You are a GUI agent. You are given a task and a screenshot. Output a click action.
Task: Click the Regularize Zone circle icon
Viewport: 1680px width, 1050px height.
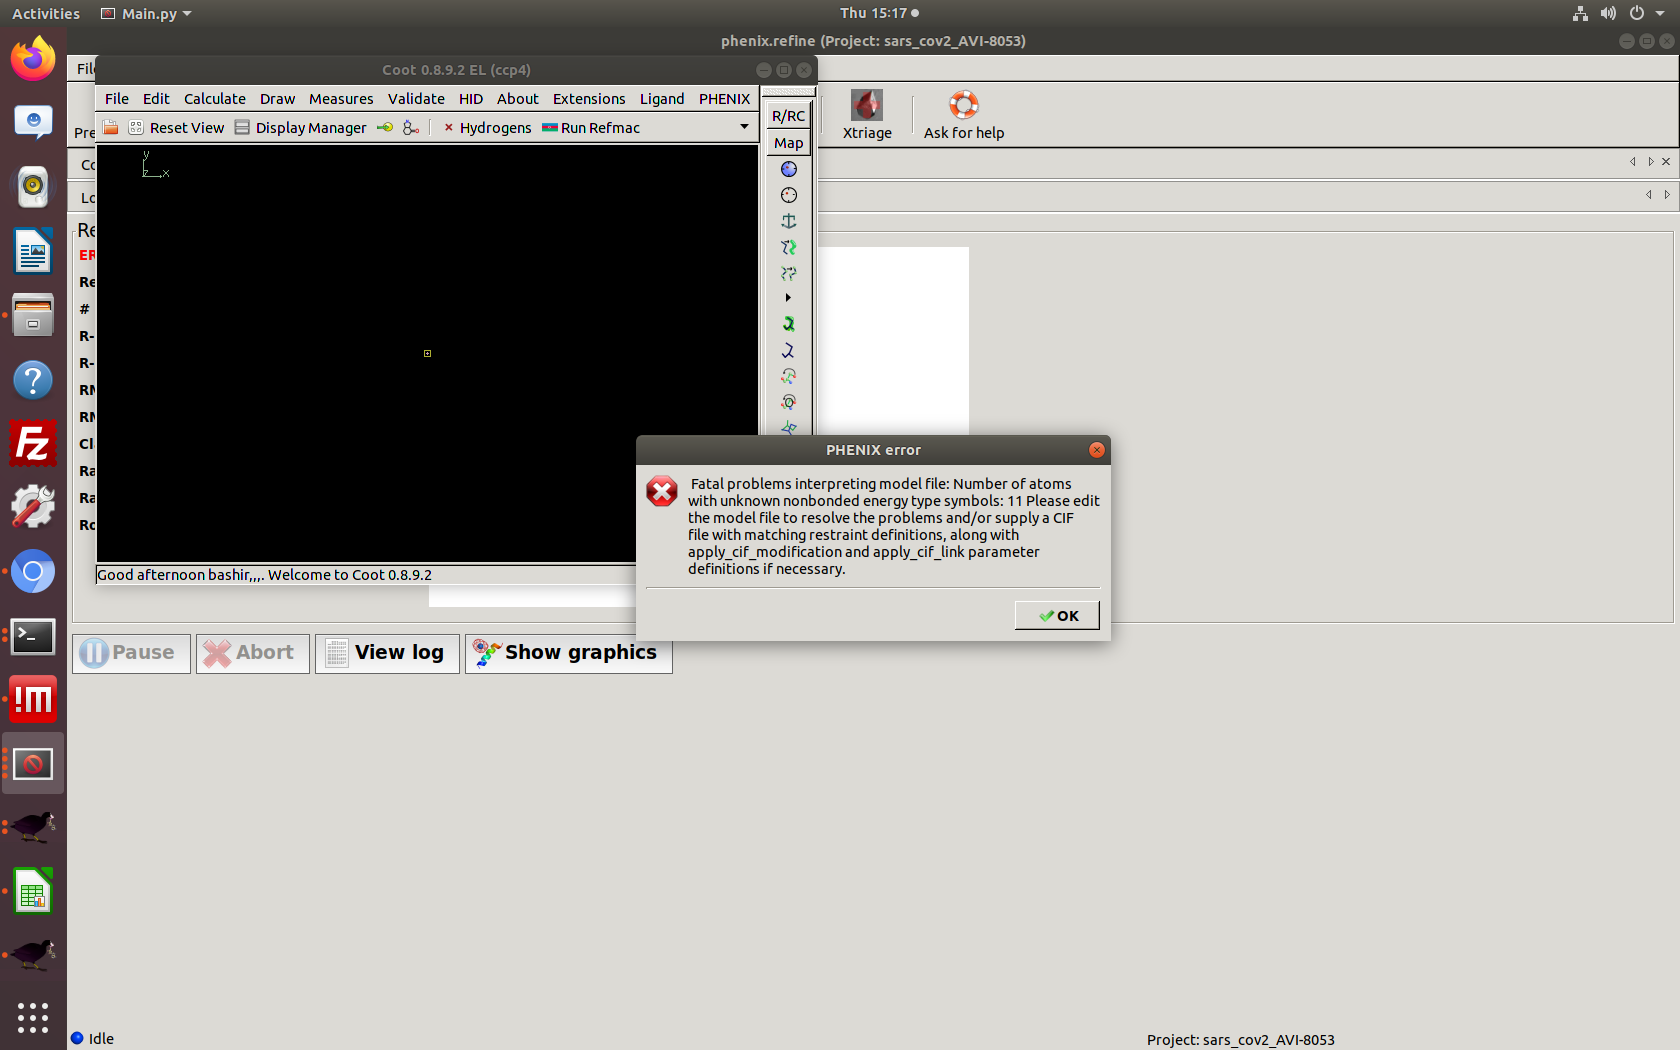pyautogui.click(x=788, y=195)
